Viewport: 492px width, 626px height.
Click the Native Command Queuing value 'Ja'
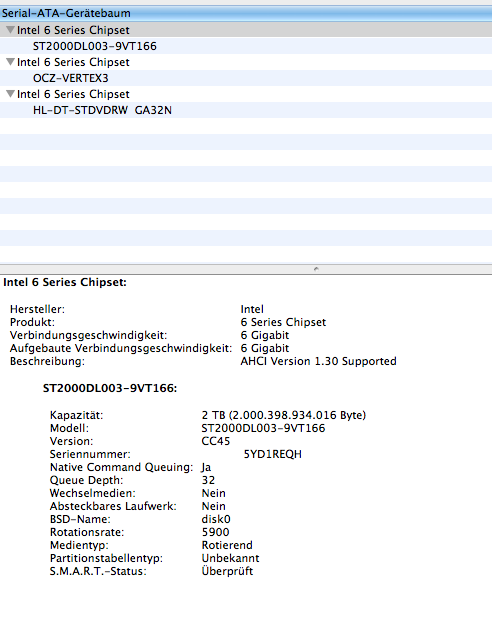point(206,467)
